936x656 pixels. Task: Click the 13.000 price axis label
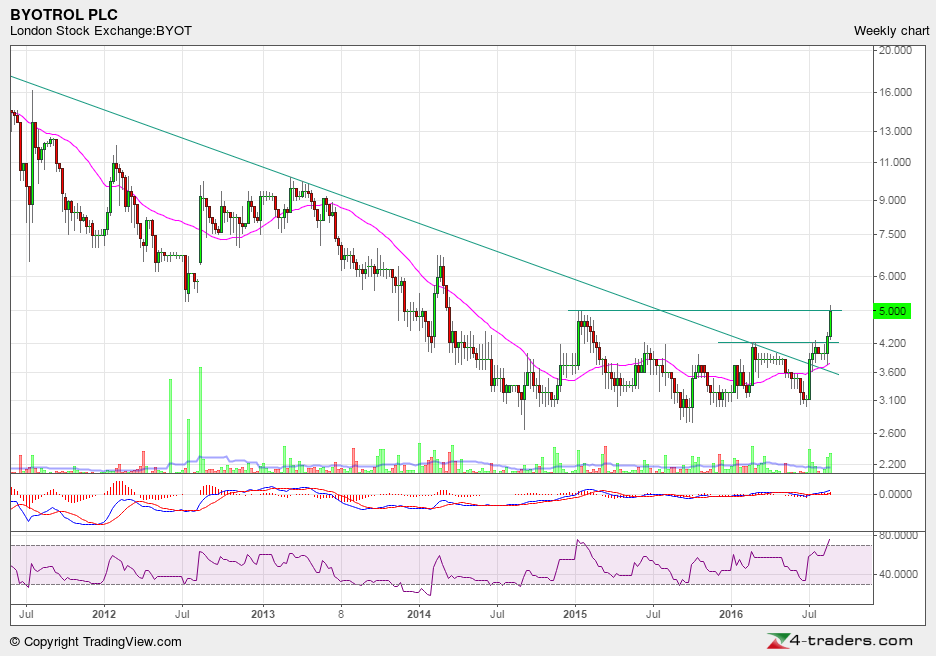[x=895, y=131]
